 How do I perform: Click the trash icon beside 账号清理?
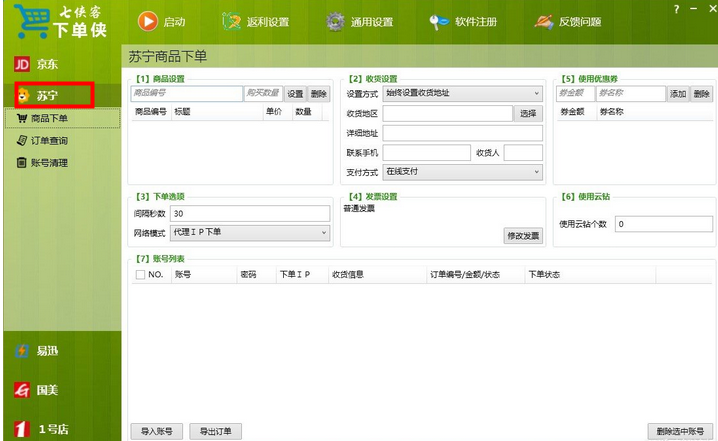[x=22, y=163]
